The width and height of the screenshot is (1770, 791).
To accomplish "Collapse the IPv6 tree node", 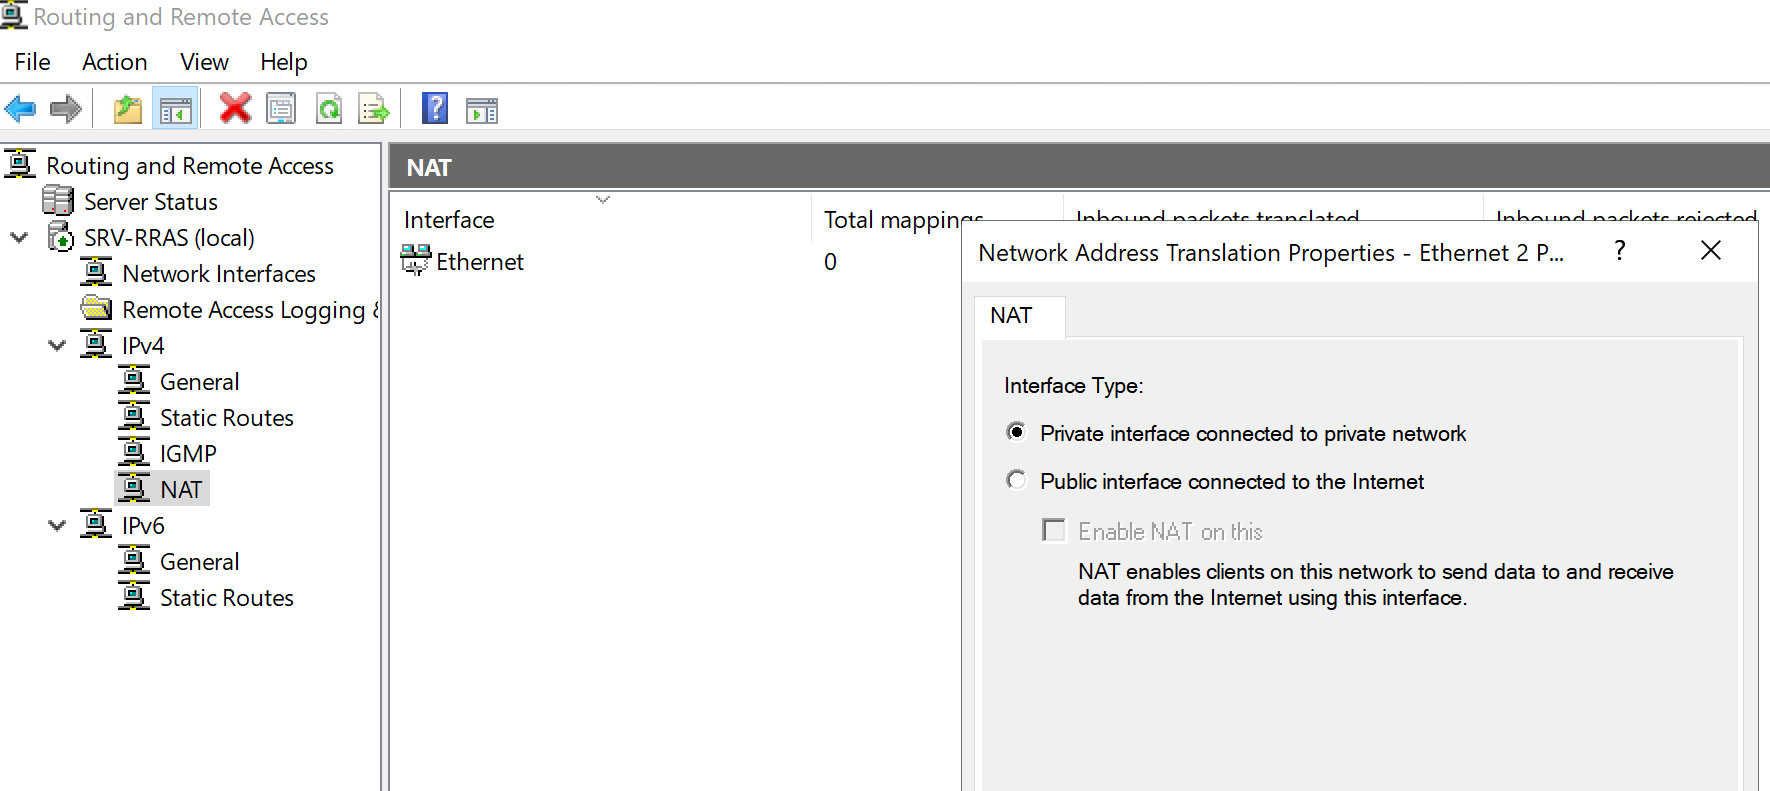I will coord(57,526).
